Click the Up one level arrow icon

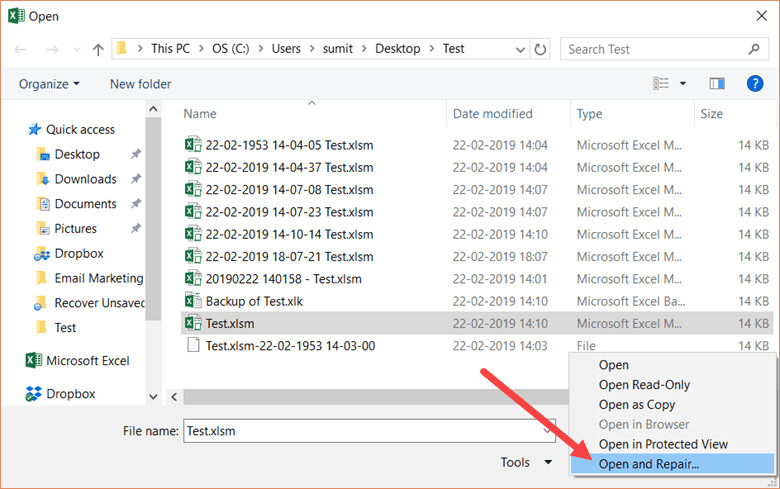click(x=98, y=49)
